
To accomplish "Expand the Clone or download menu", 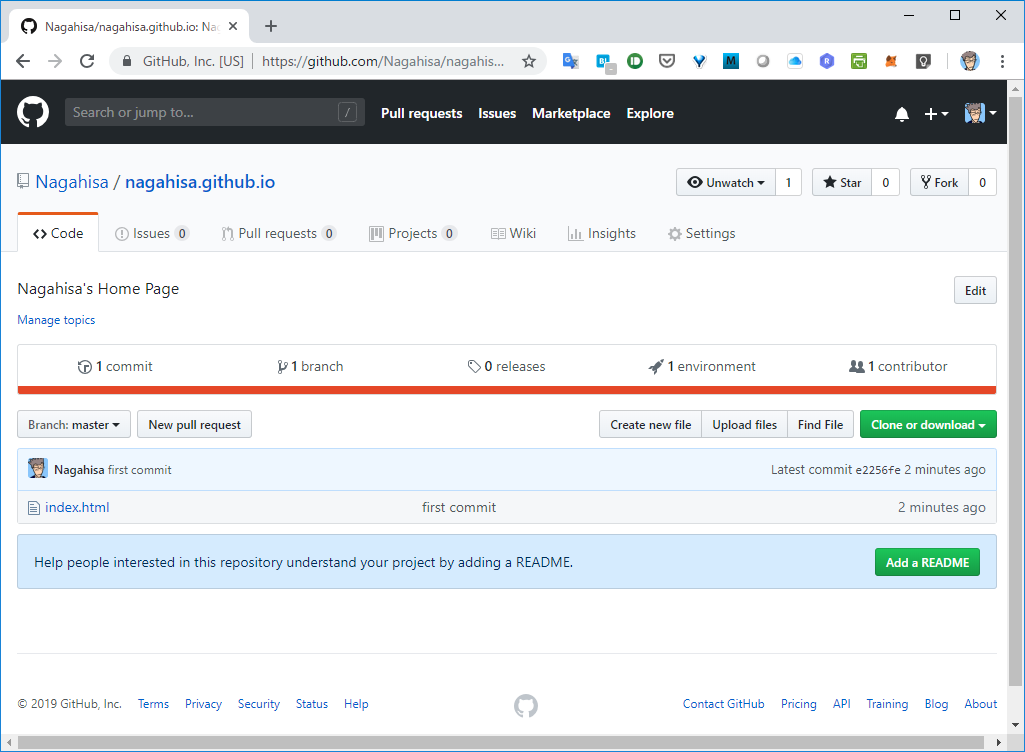I will [x=928, y=424].
